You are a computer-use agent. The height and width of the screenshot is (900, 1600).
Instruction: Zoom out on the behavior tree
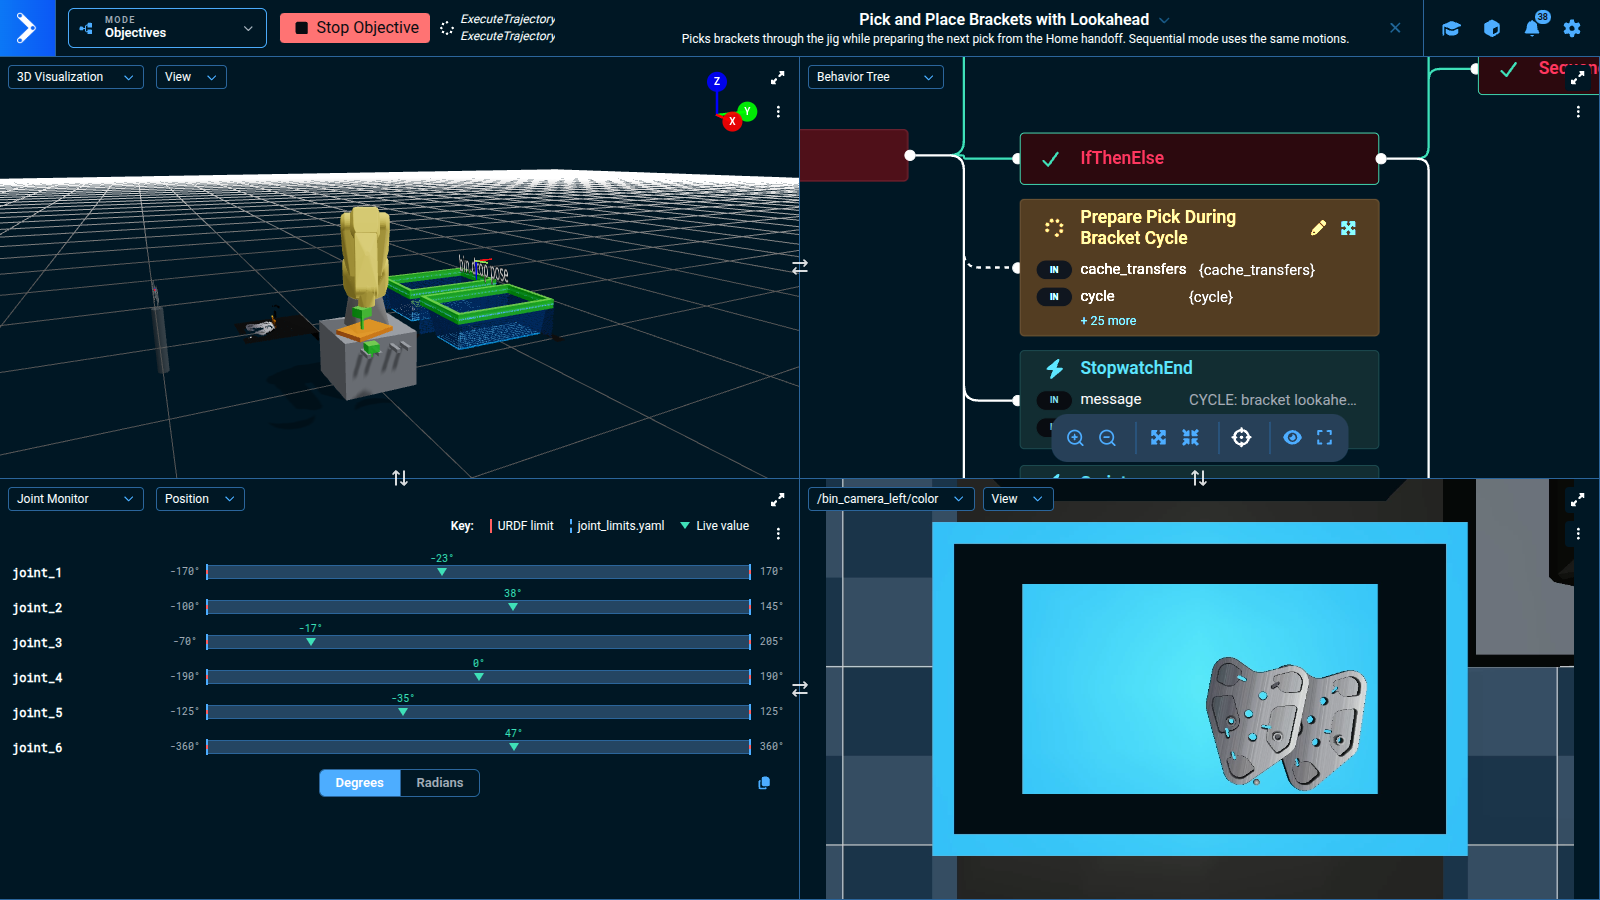point(1107,438)
